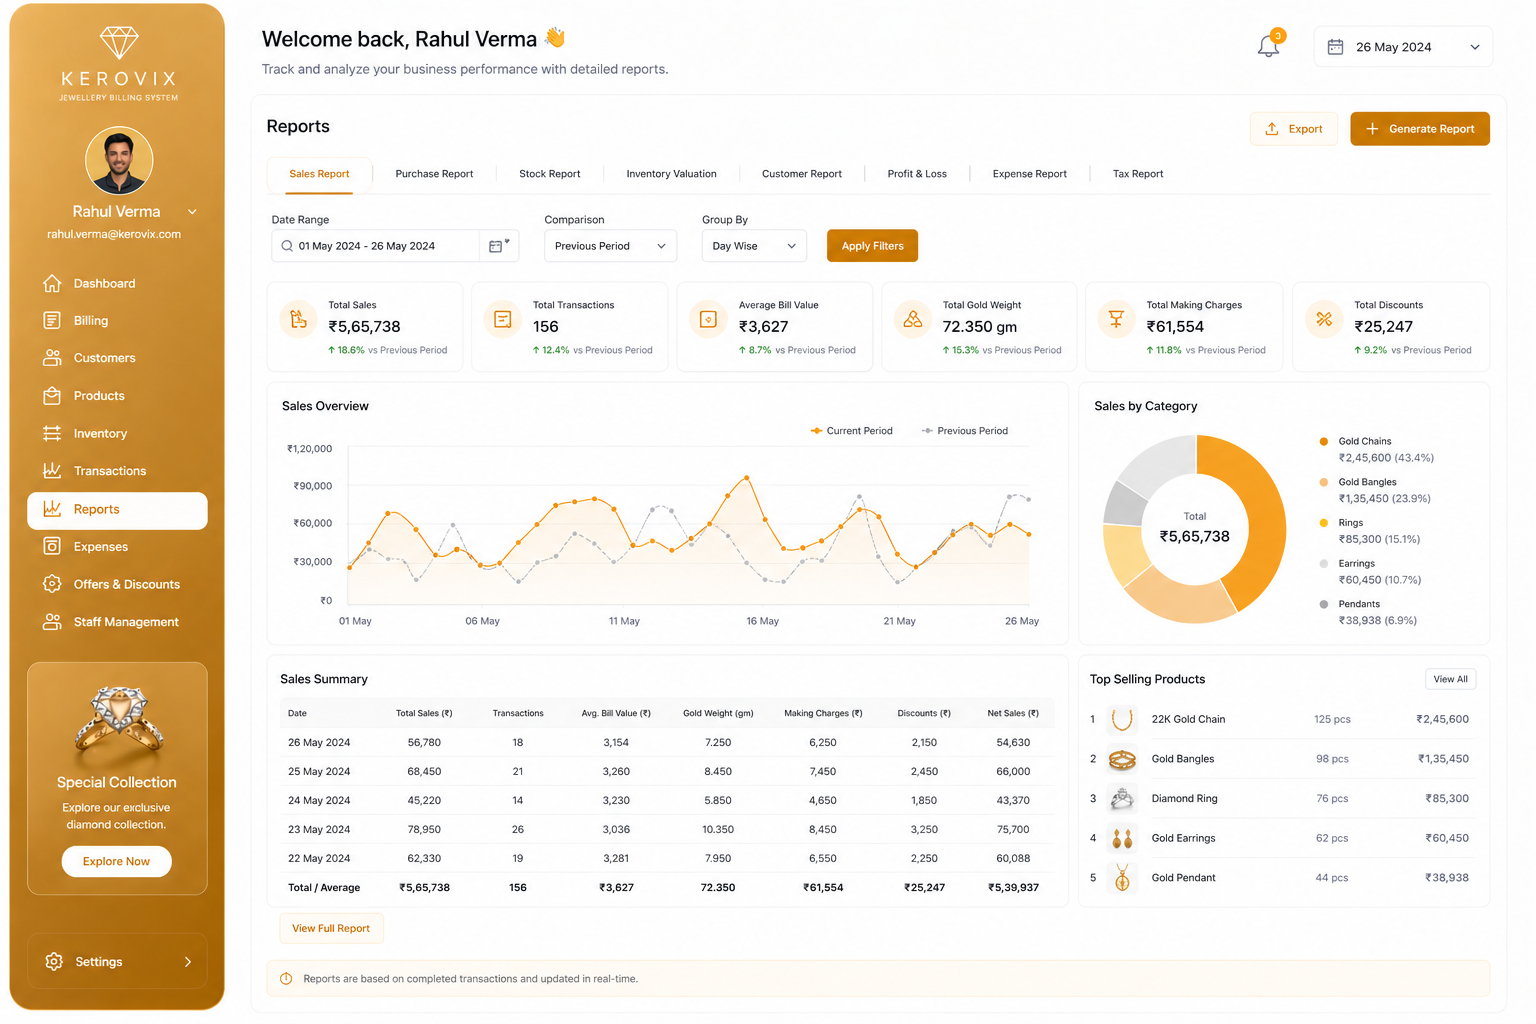Open the 26 May 2024 date dropdown

(1403, 47)
